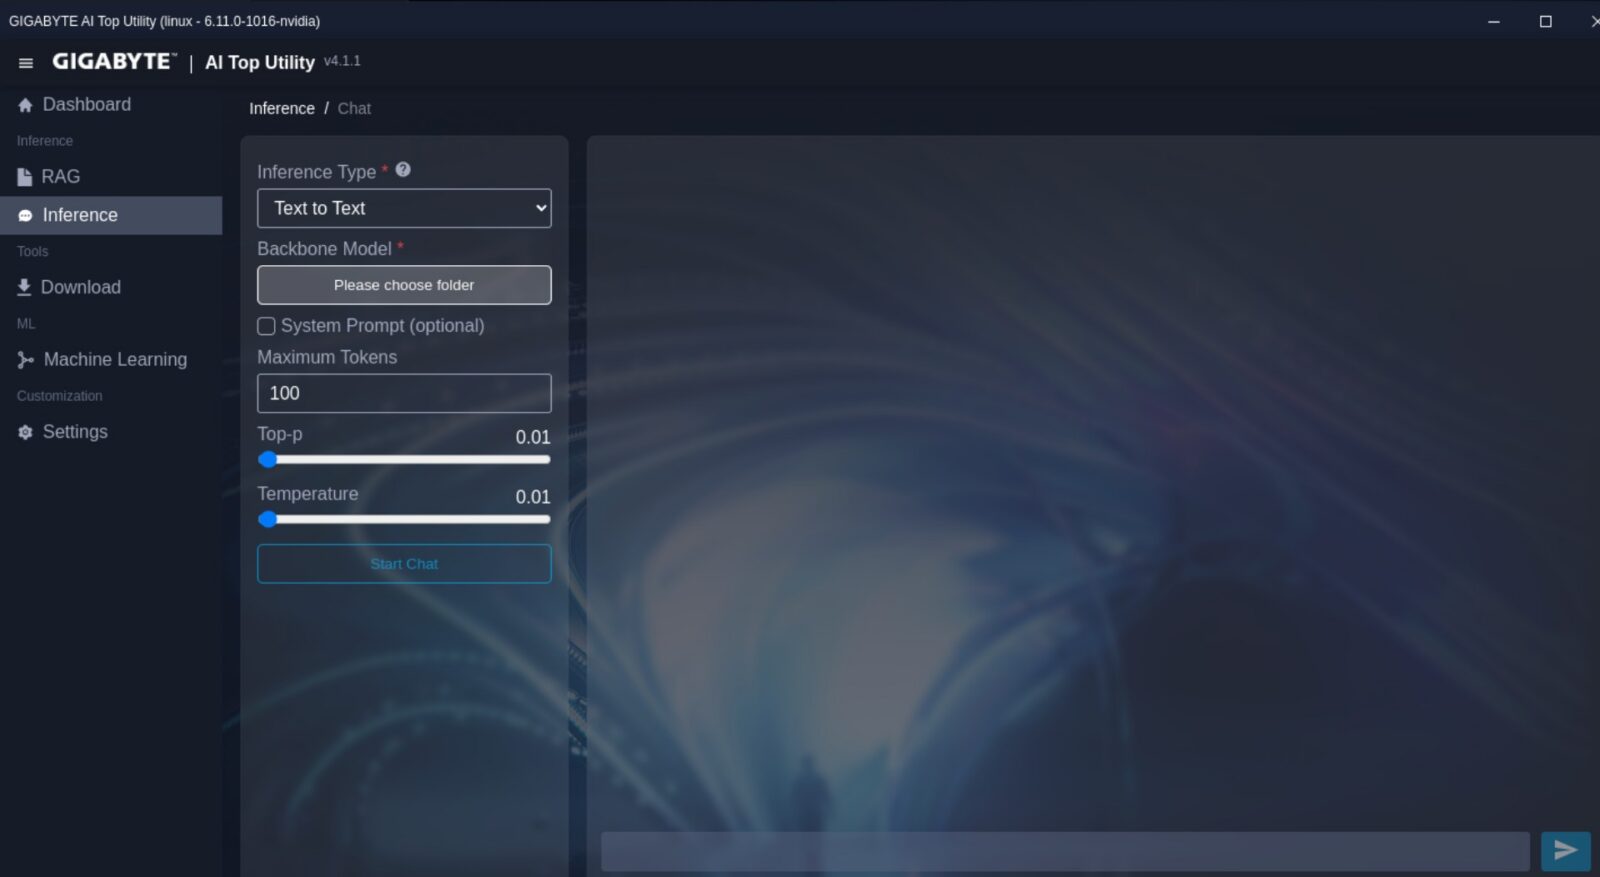This screenshot has height=877, width=1600.
Task: Click the RAG document icon
Action: pos(25,177)
